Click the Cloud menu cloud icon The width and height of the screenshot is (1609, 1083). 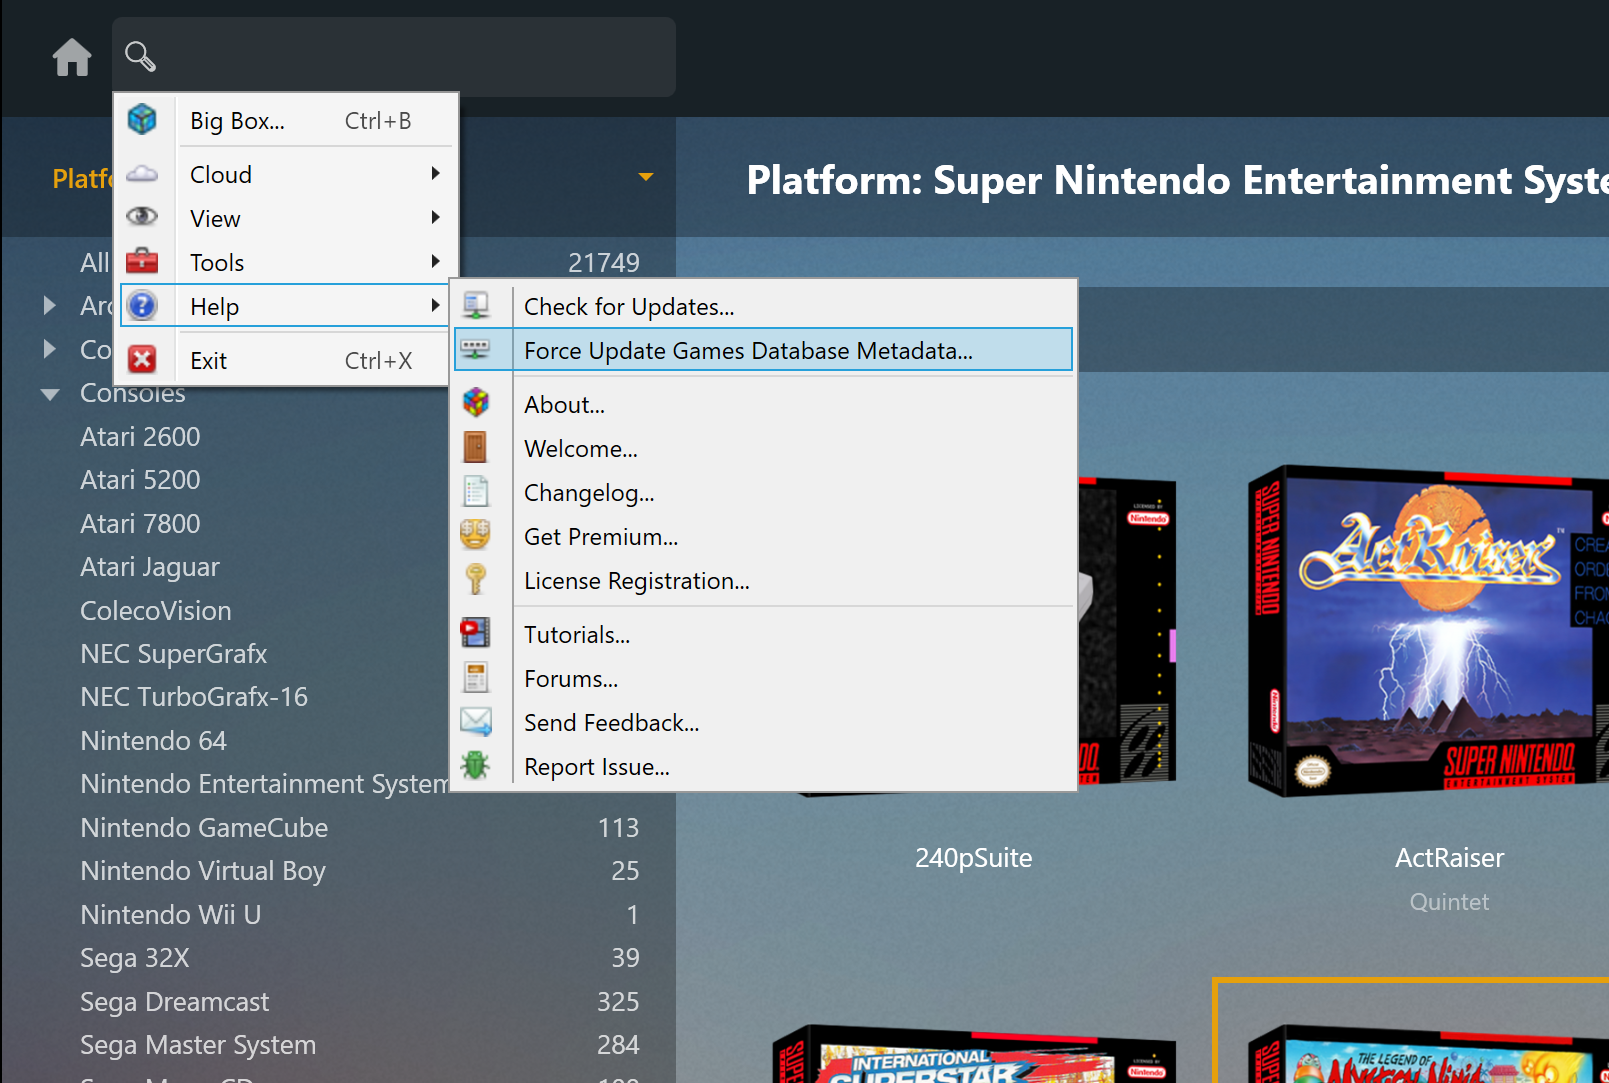coord(142,174)
